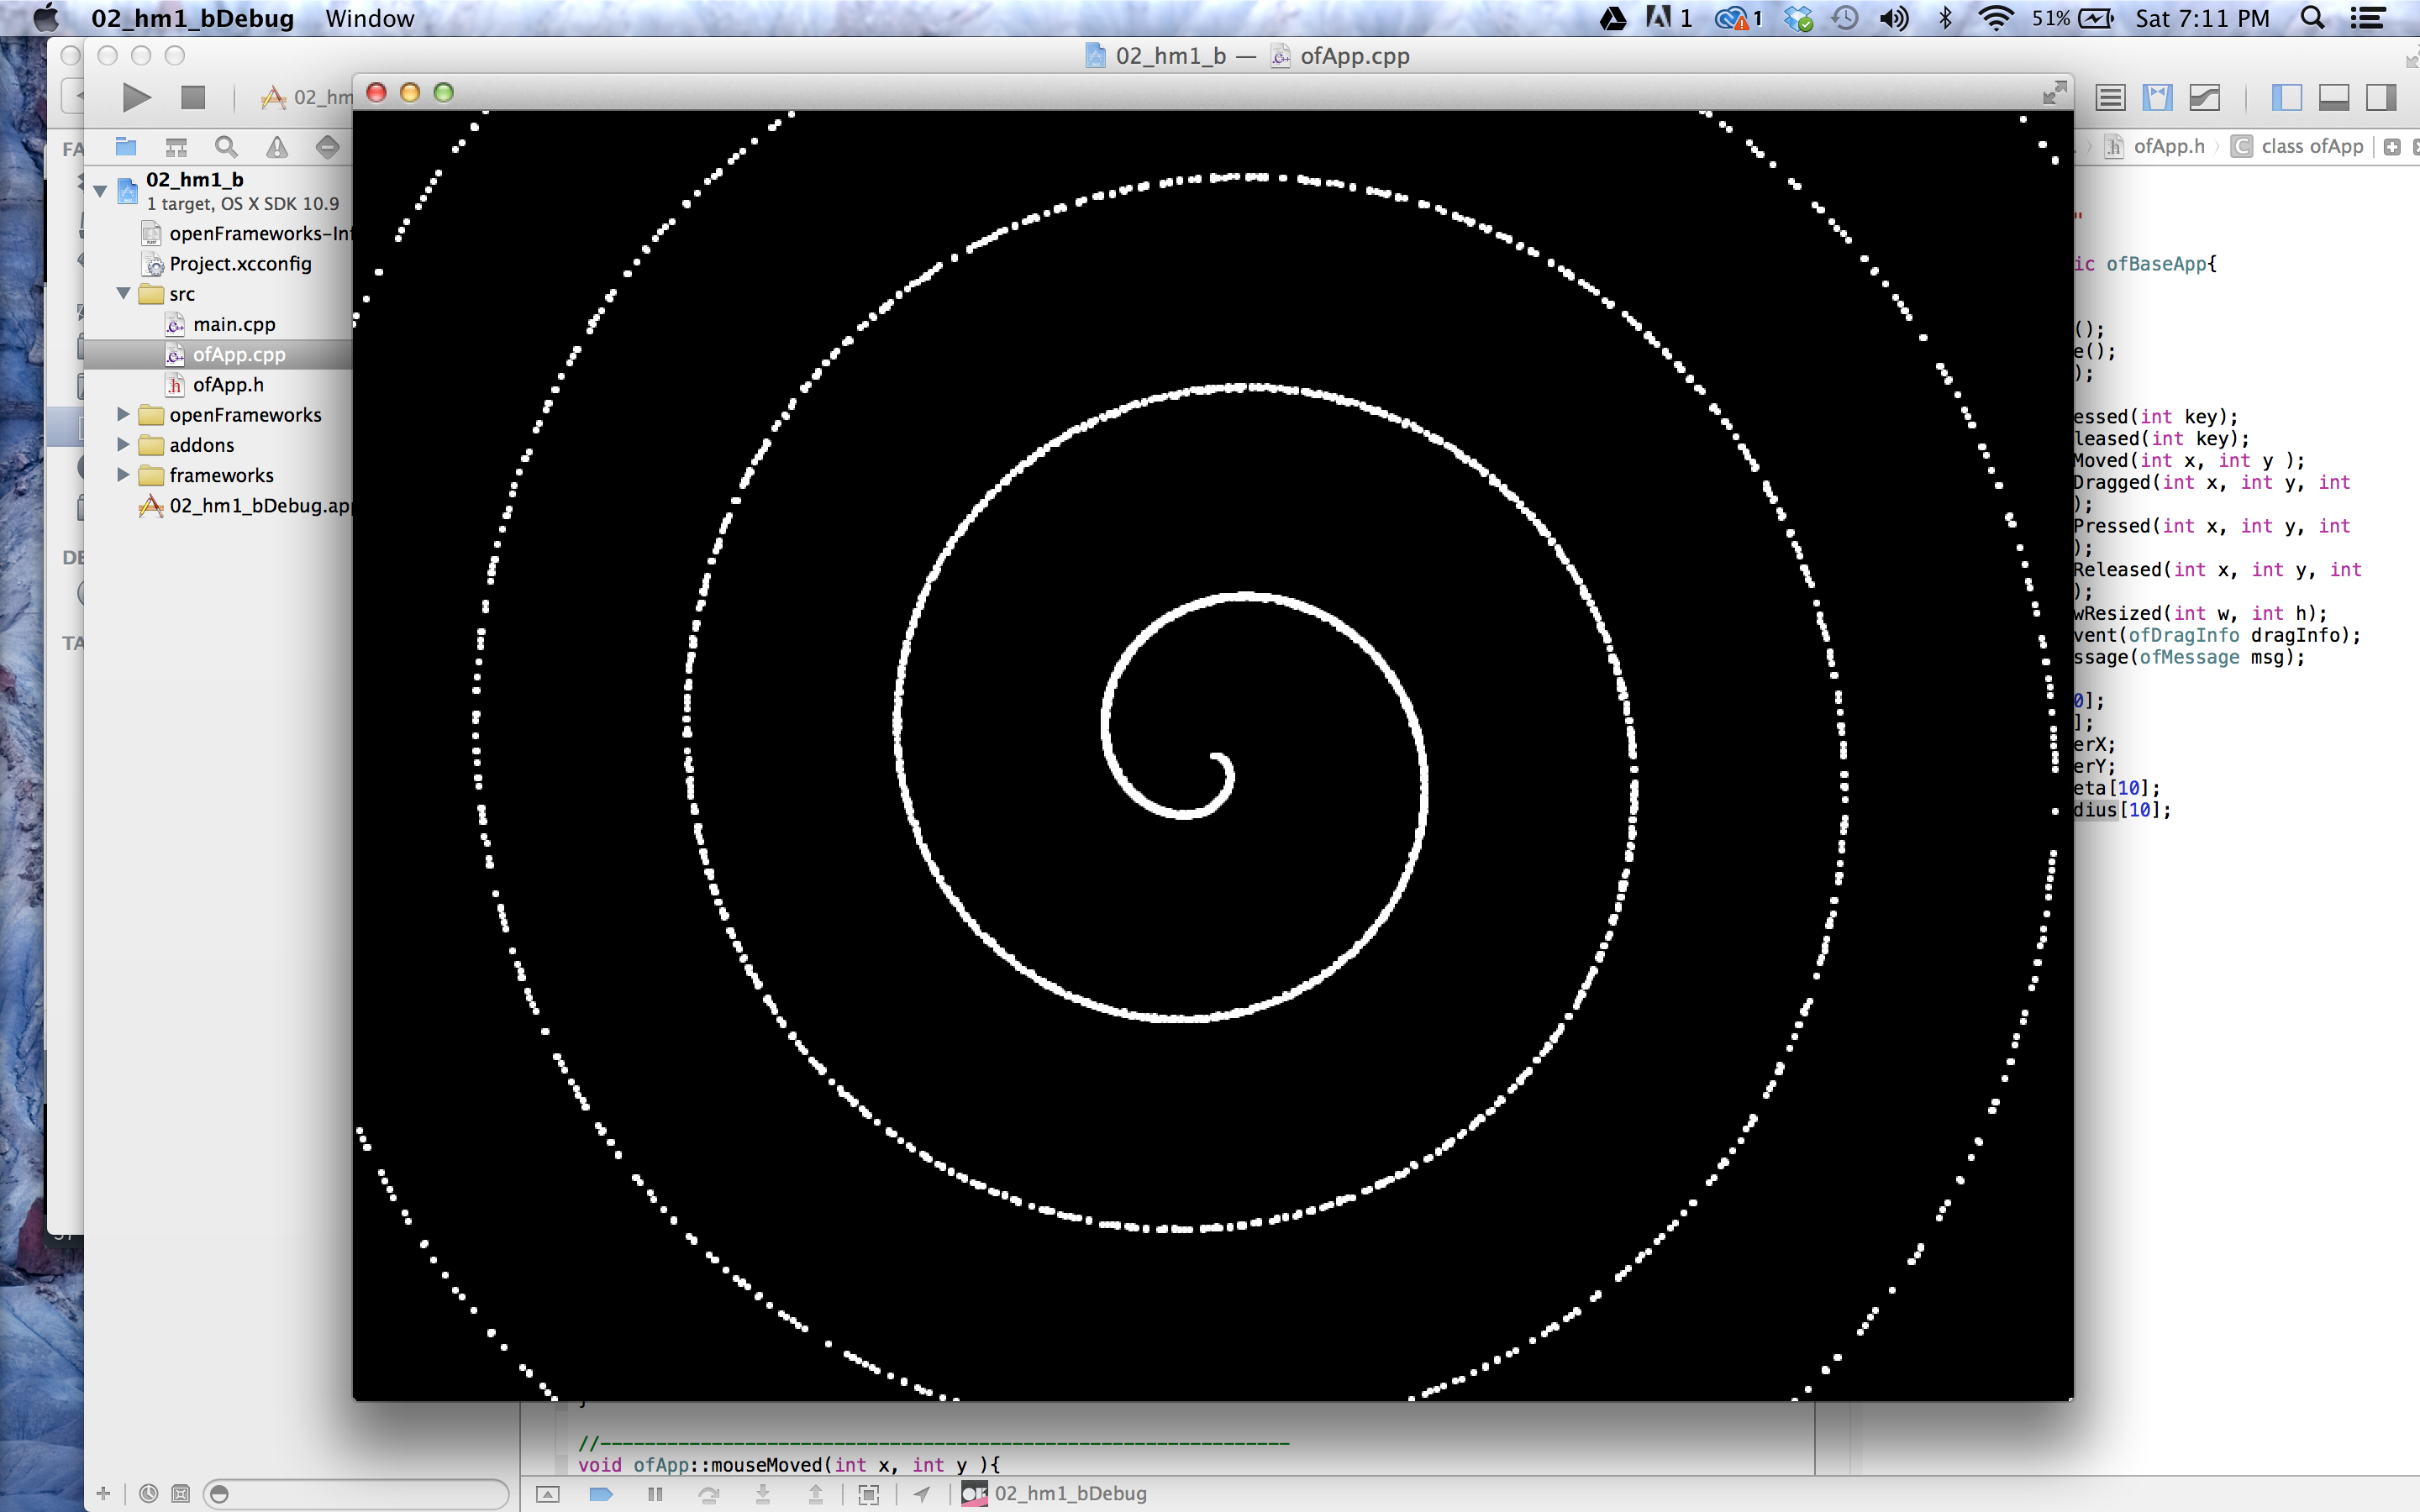Toggle the bottom debug area visibility
Image resolution: width=2420 pixels, height=1512 pixels.
2333,97
